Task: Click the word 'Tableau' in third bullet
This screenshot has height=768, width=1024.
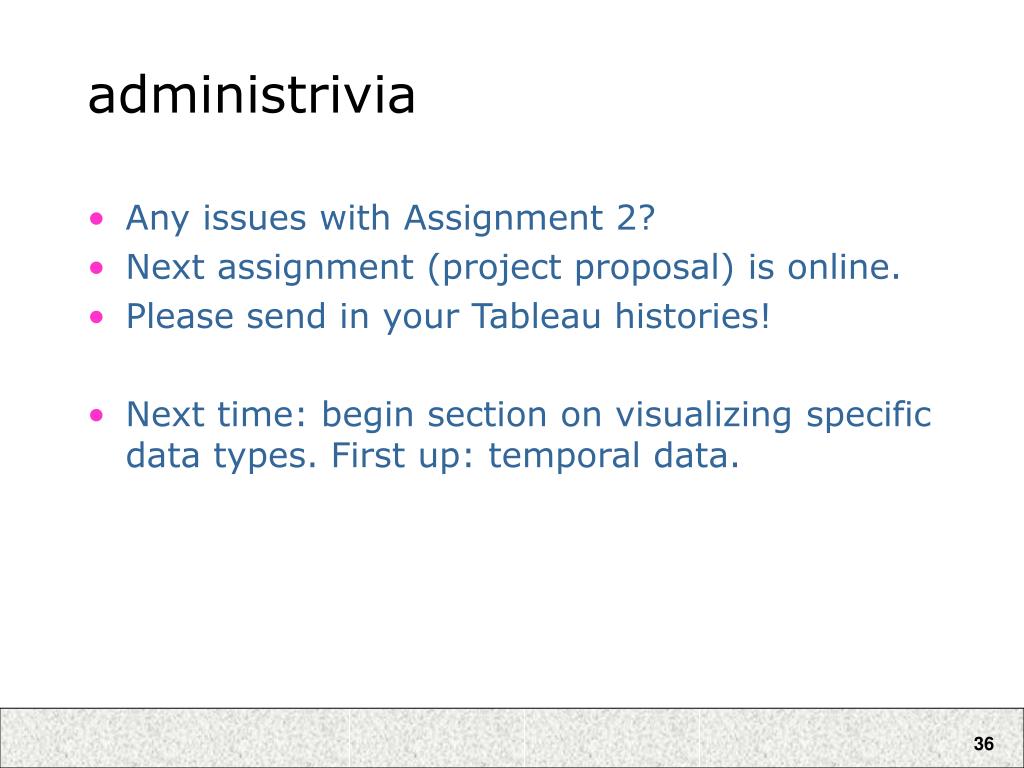Action: [x=536, y=316]
